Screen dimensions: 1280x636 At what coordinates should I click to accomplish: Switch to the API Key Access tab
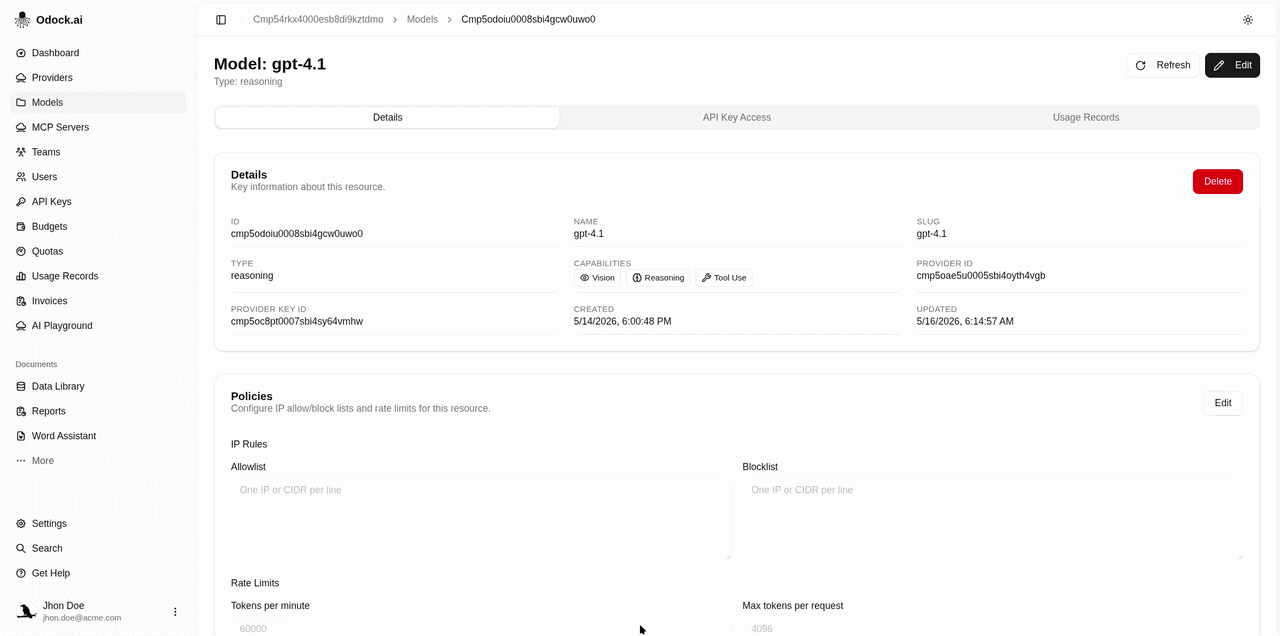(x=737, y=117)
